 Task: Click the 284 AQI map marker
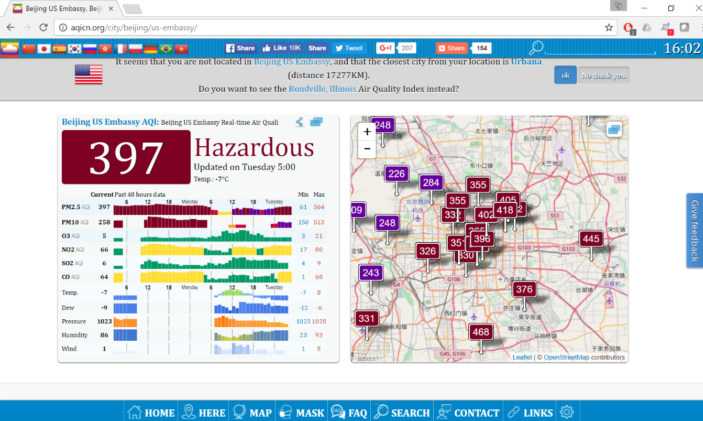[431, 182]
